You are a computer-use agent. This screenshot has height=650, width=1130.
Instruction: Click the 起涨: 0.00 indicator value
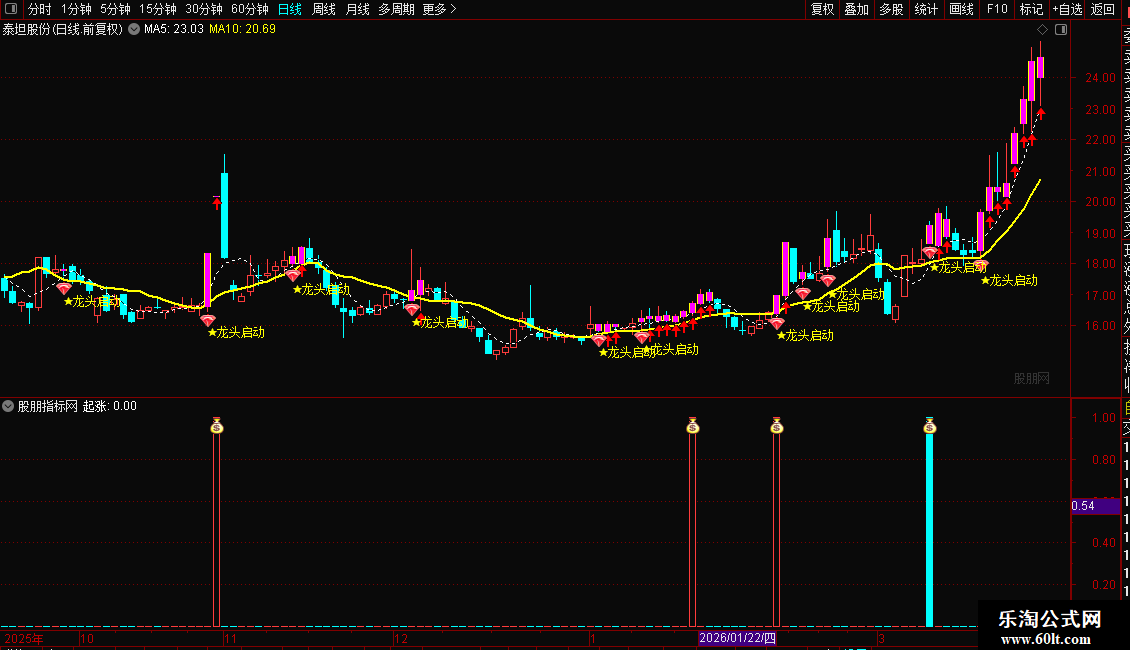pyautogui.click(x=110, y=406)
